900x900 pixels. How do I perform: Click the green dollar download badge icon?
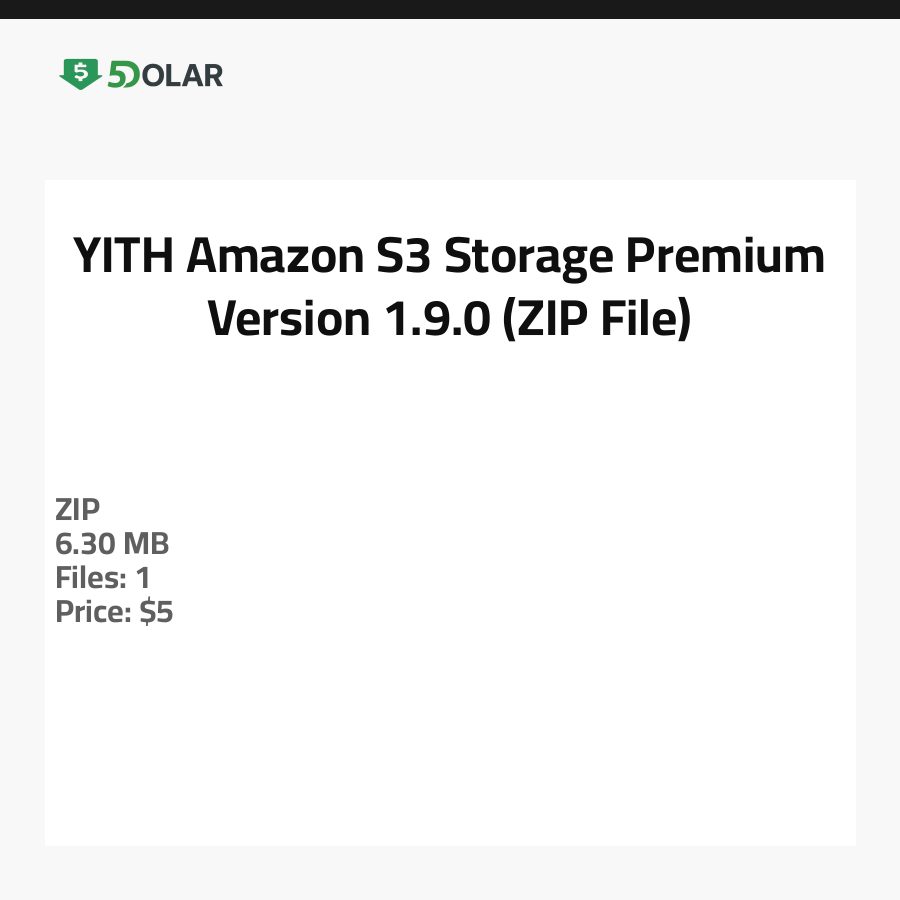tap(80, 74)
